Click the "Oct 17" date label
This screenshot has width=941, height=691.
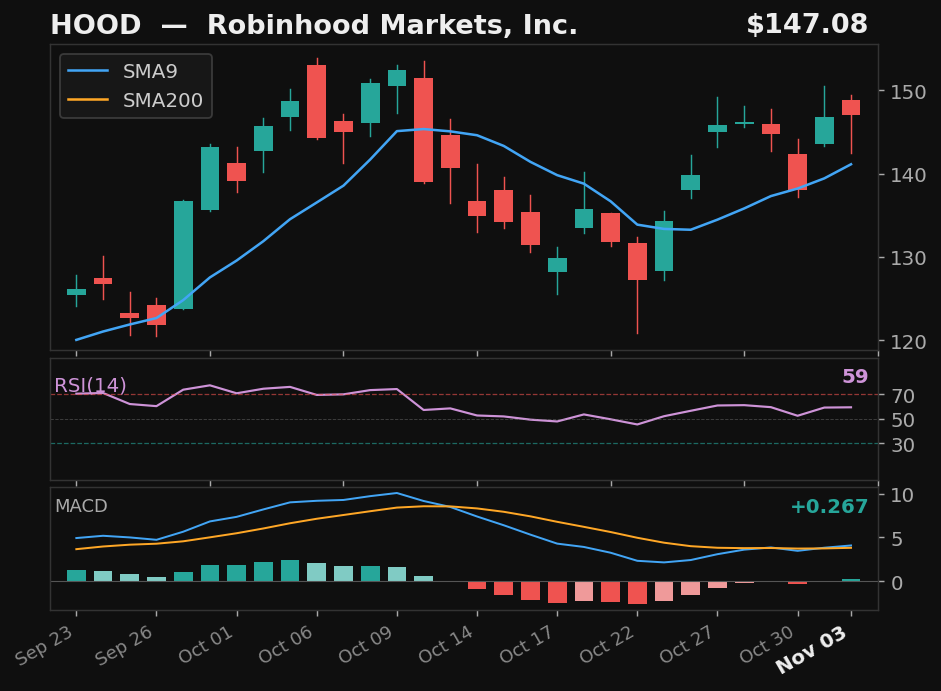pos(527,644)
